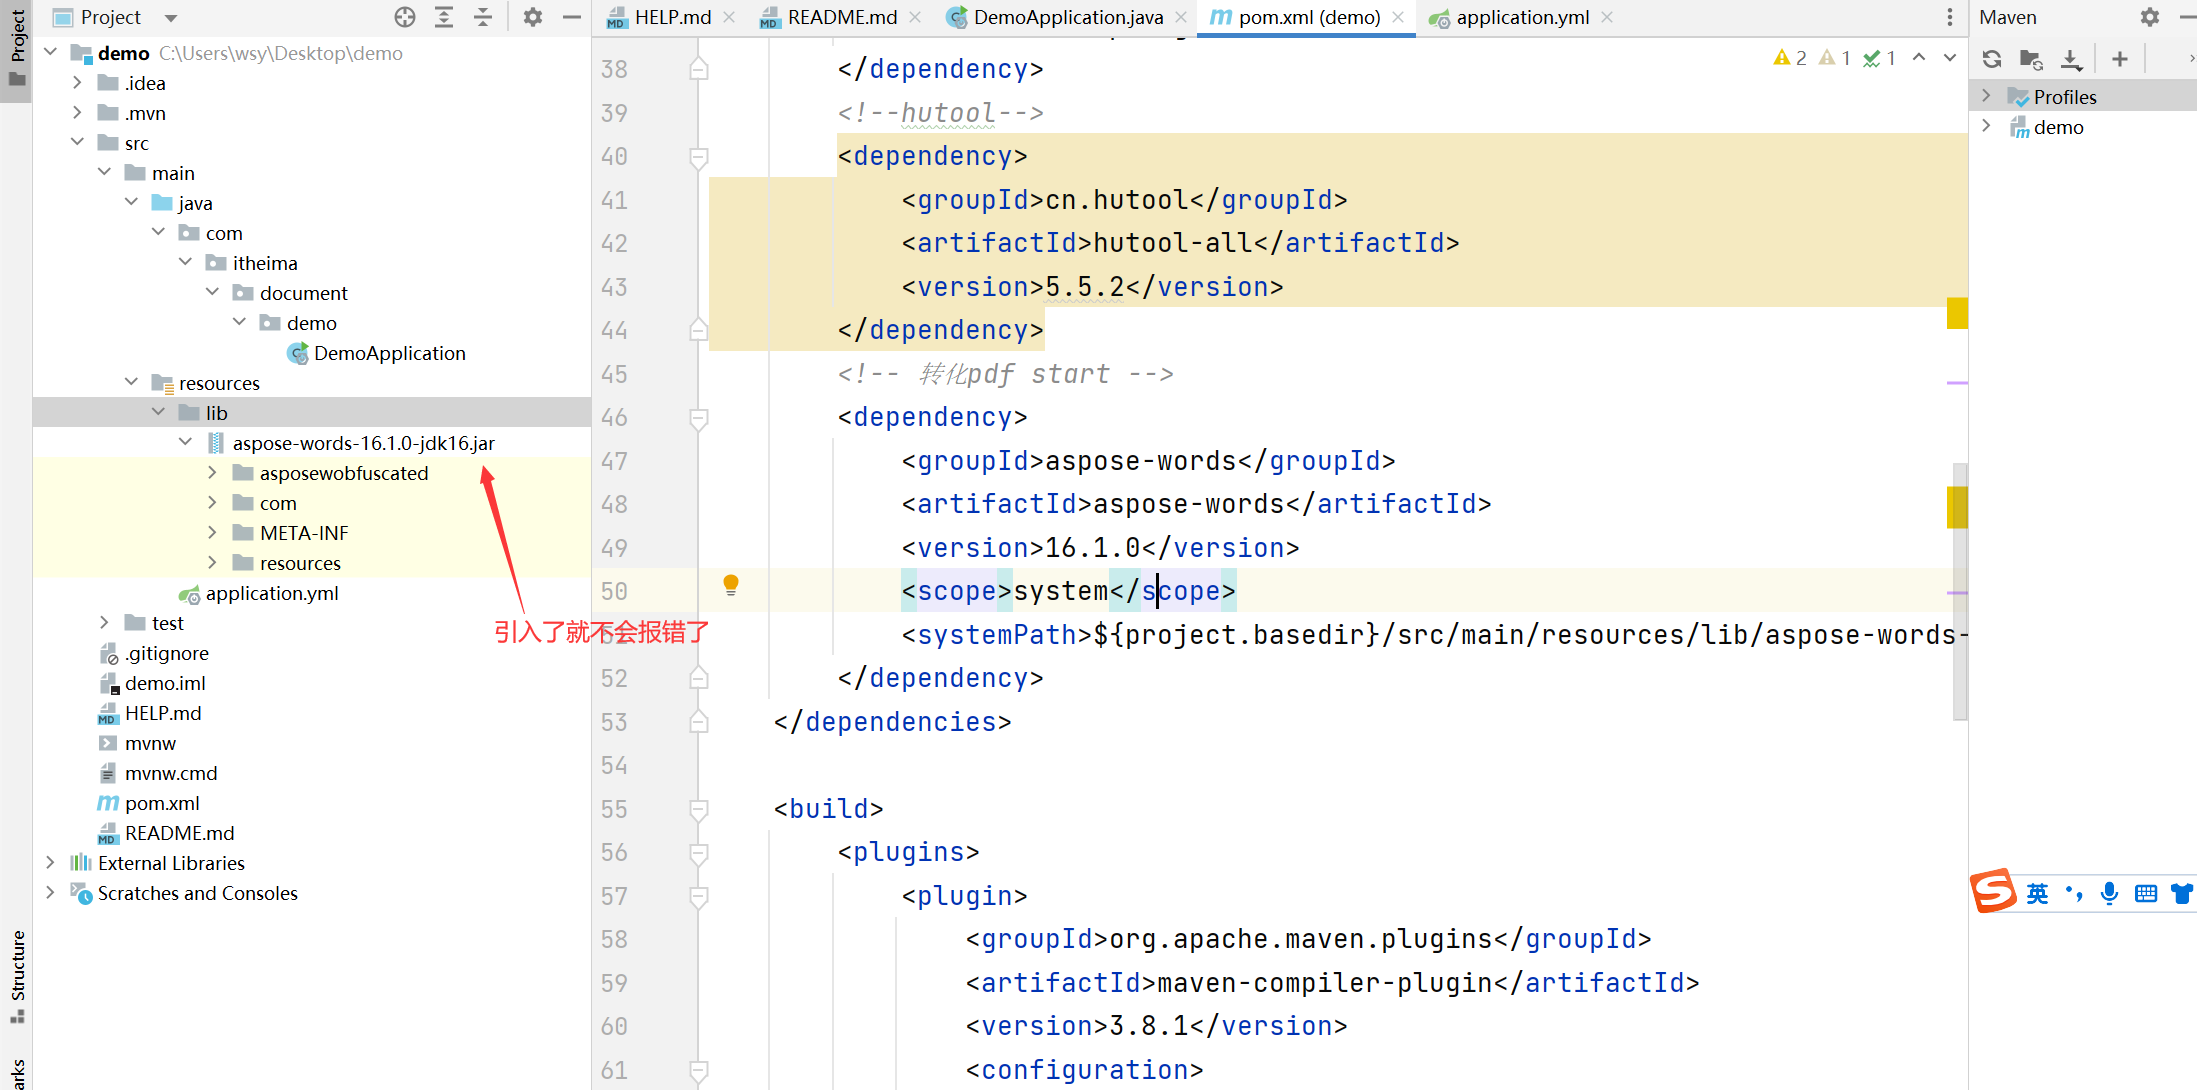Click the locate/select opened file icon
This screenshot has width=2197, height=1090.
click(404, 17)
